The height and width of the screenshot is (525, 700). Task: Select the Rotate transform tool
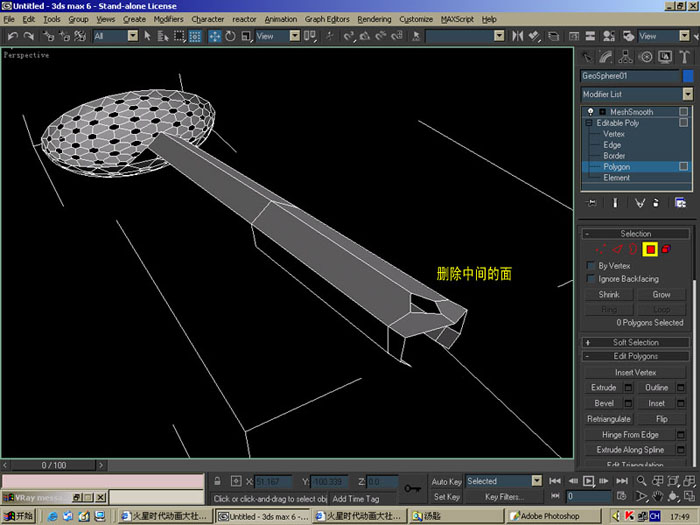230,36
